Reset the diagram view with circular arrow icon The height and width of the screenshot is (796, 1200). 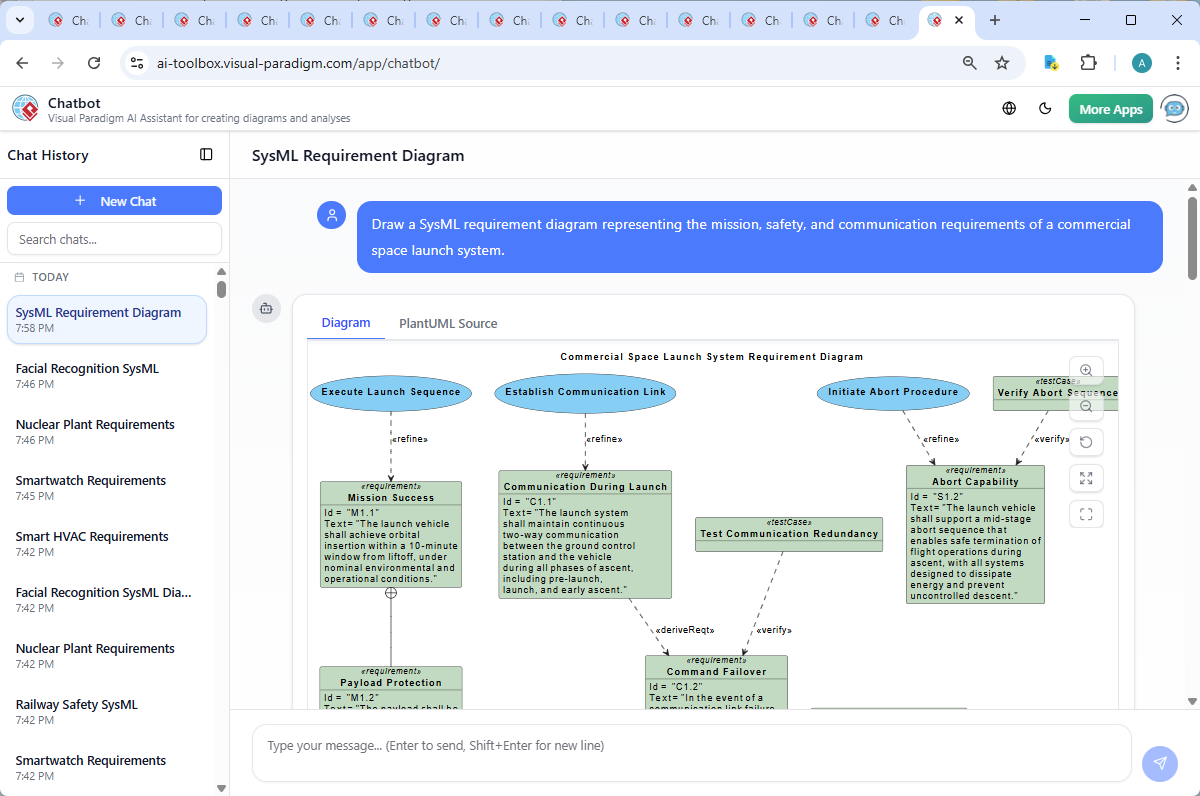click(1086, 442)
